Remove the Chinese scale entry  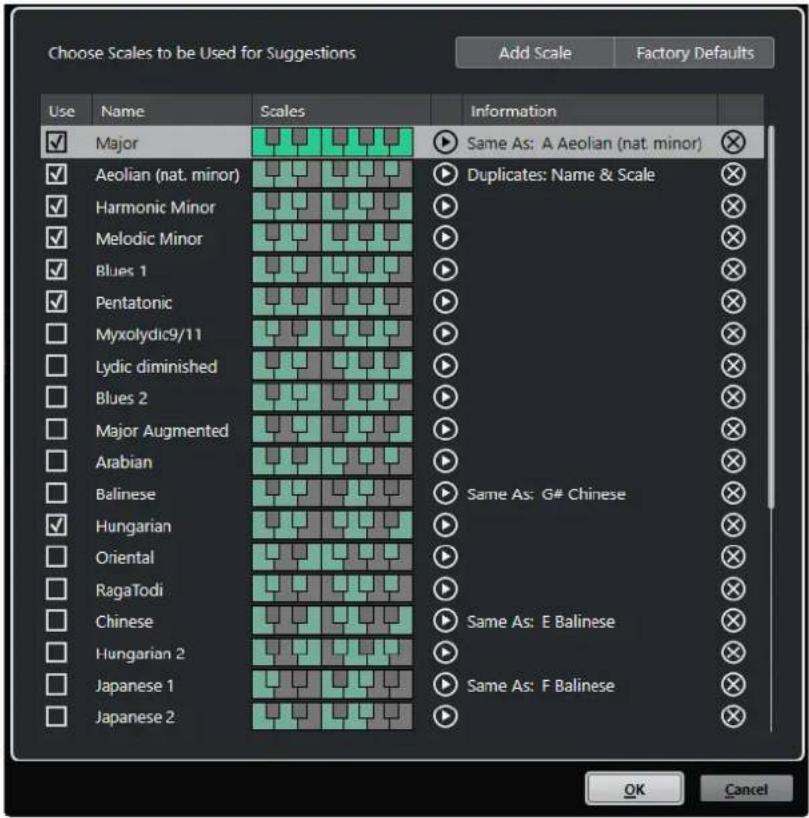pyautogui.click(x=733, y=621)
